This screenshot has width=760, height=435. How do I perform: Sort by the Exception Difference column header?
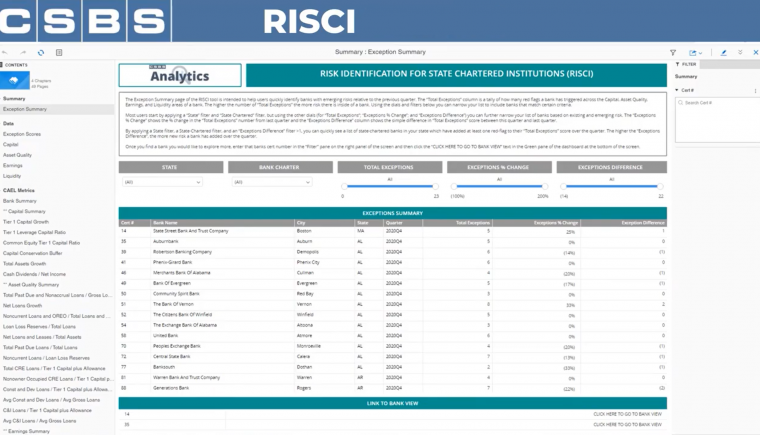(623, 223)
